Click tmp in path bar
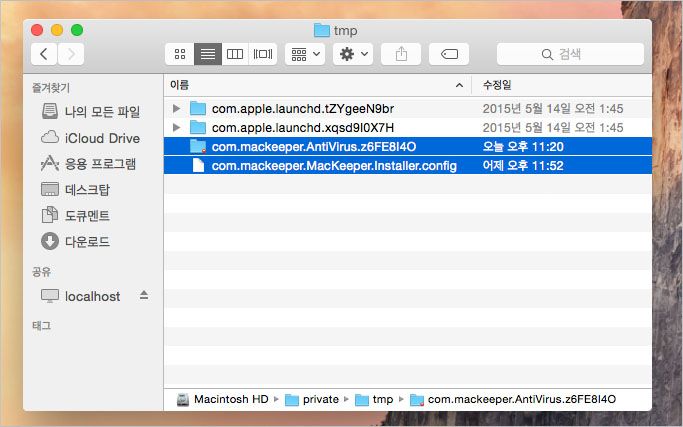 tap(374, 399)
